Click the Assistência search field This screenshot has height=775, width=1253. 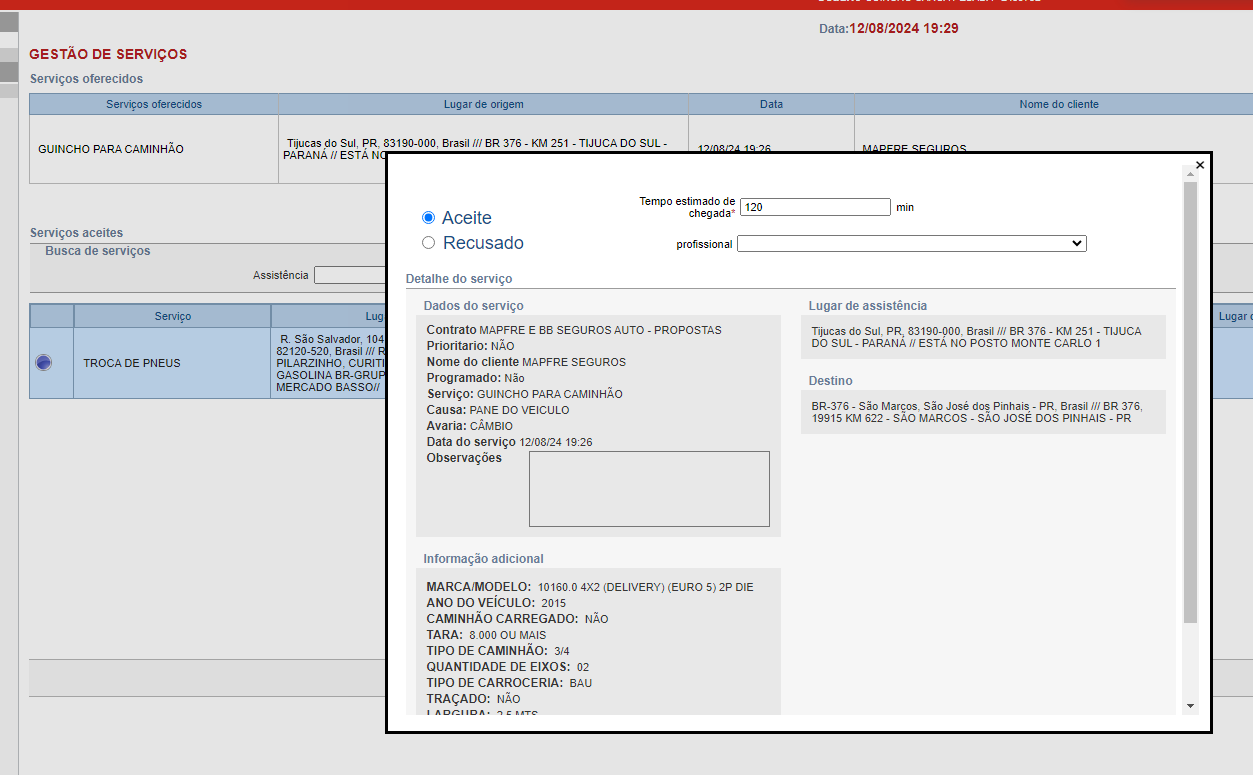click(x=349, y=275)
